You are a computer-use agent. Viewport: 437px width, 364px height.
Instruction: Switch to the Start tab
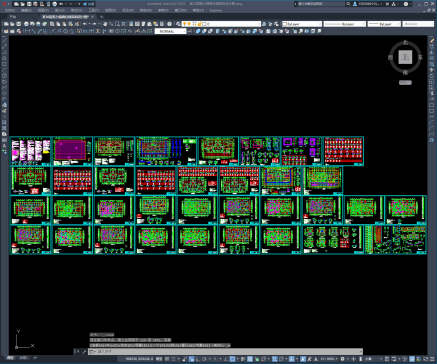13,17
